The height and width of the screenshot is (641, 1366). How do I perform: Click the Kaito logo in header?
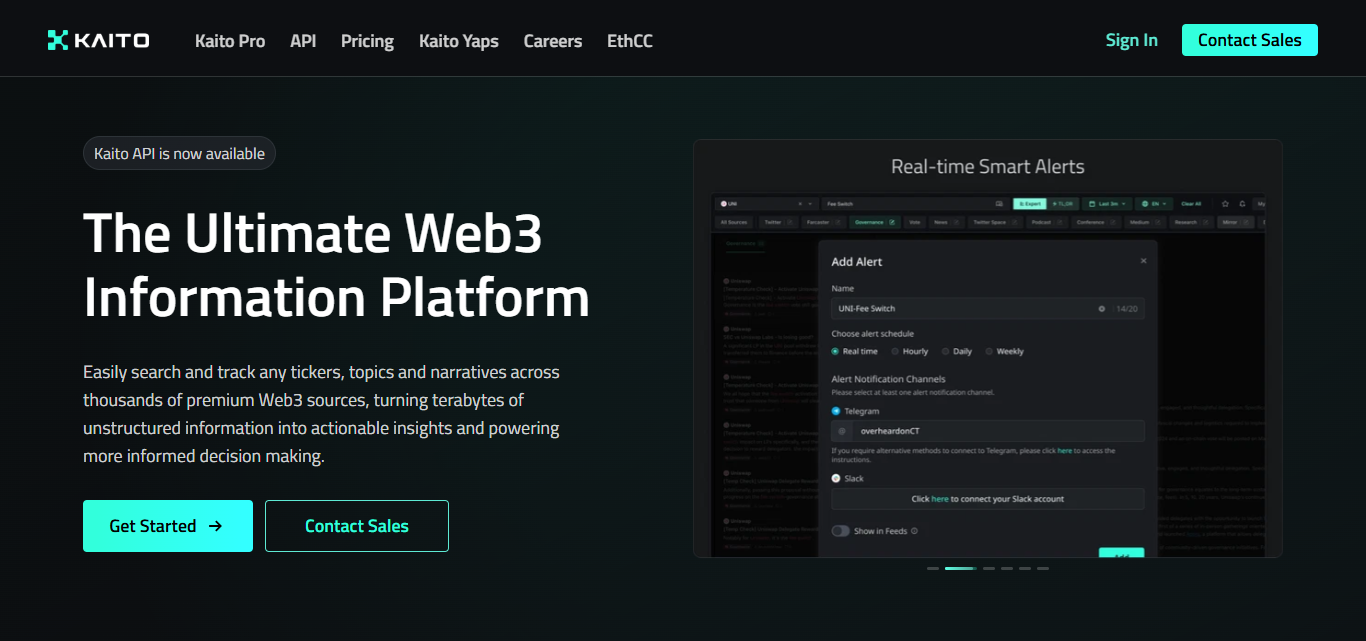[98, 40]
